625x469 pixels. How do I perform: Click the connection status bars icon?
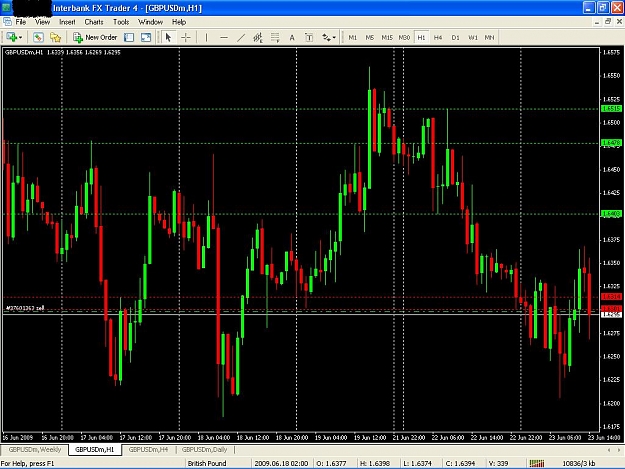537,463
